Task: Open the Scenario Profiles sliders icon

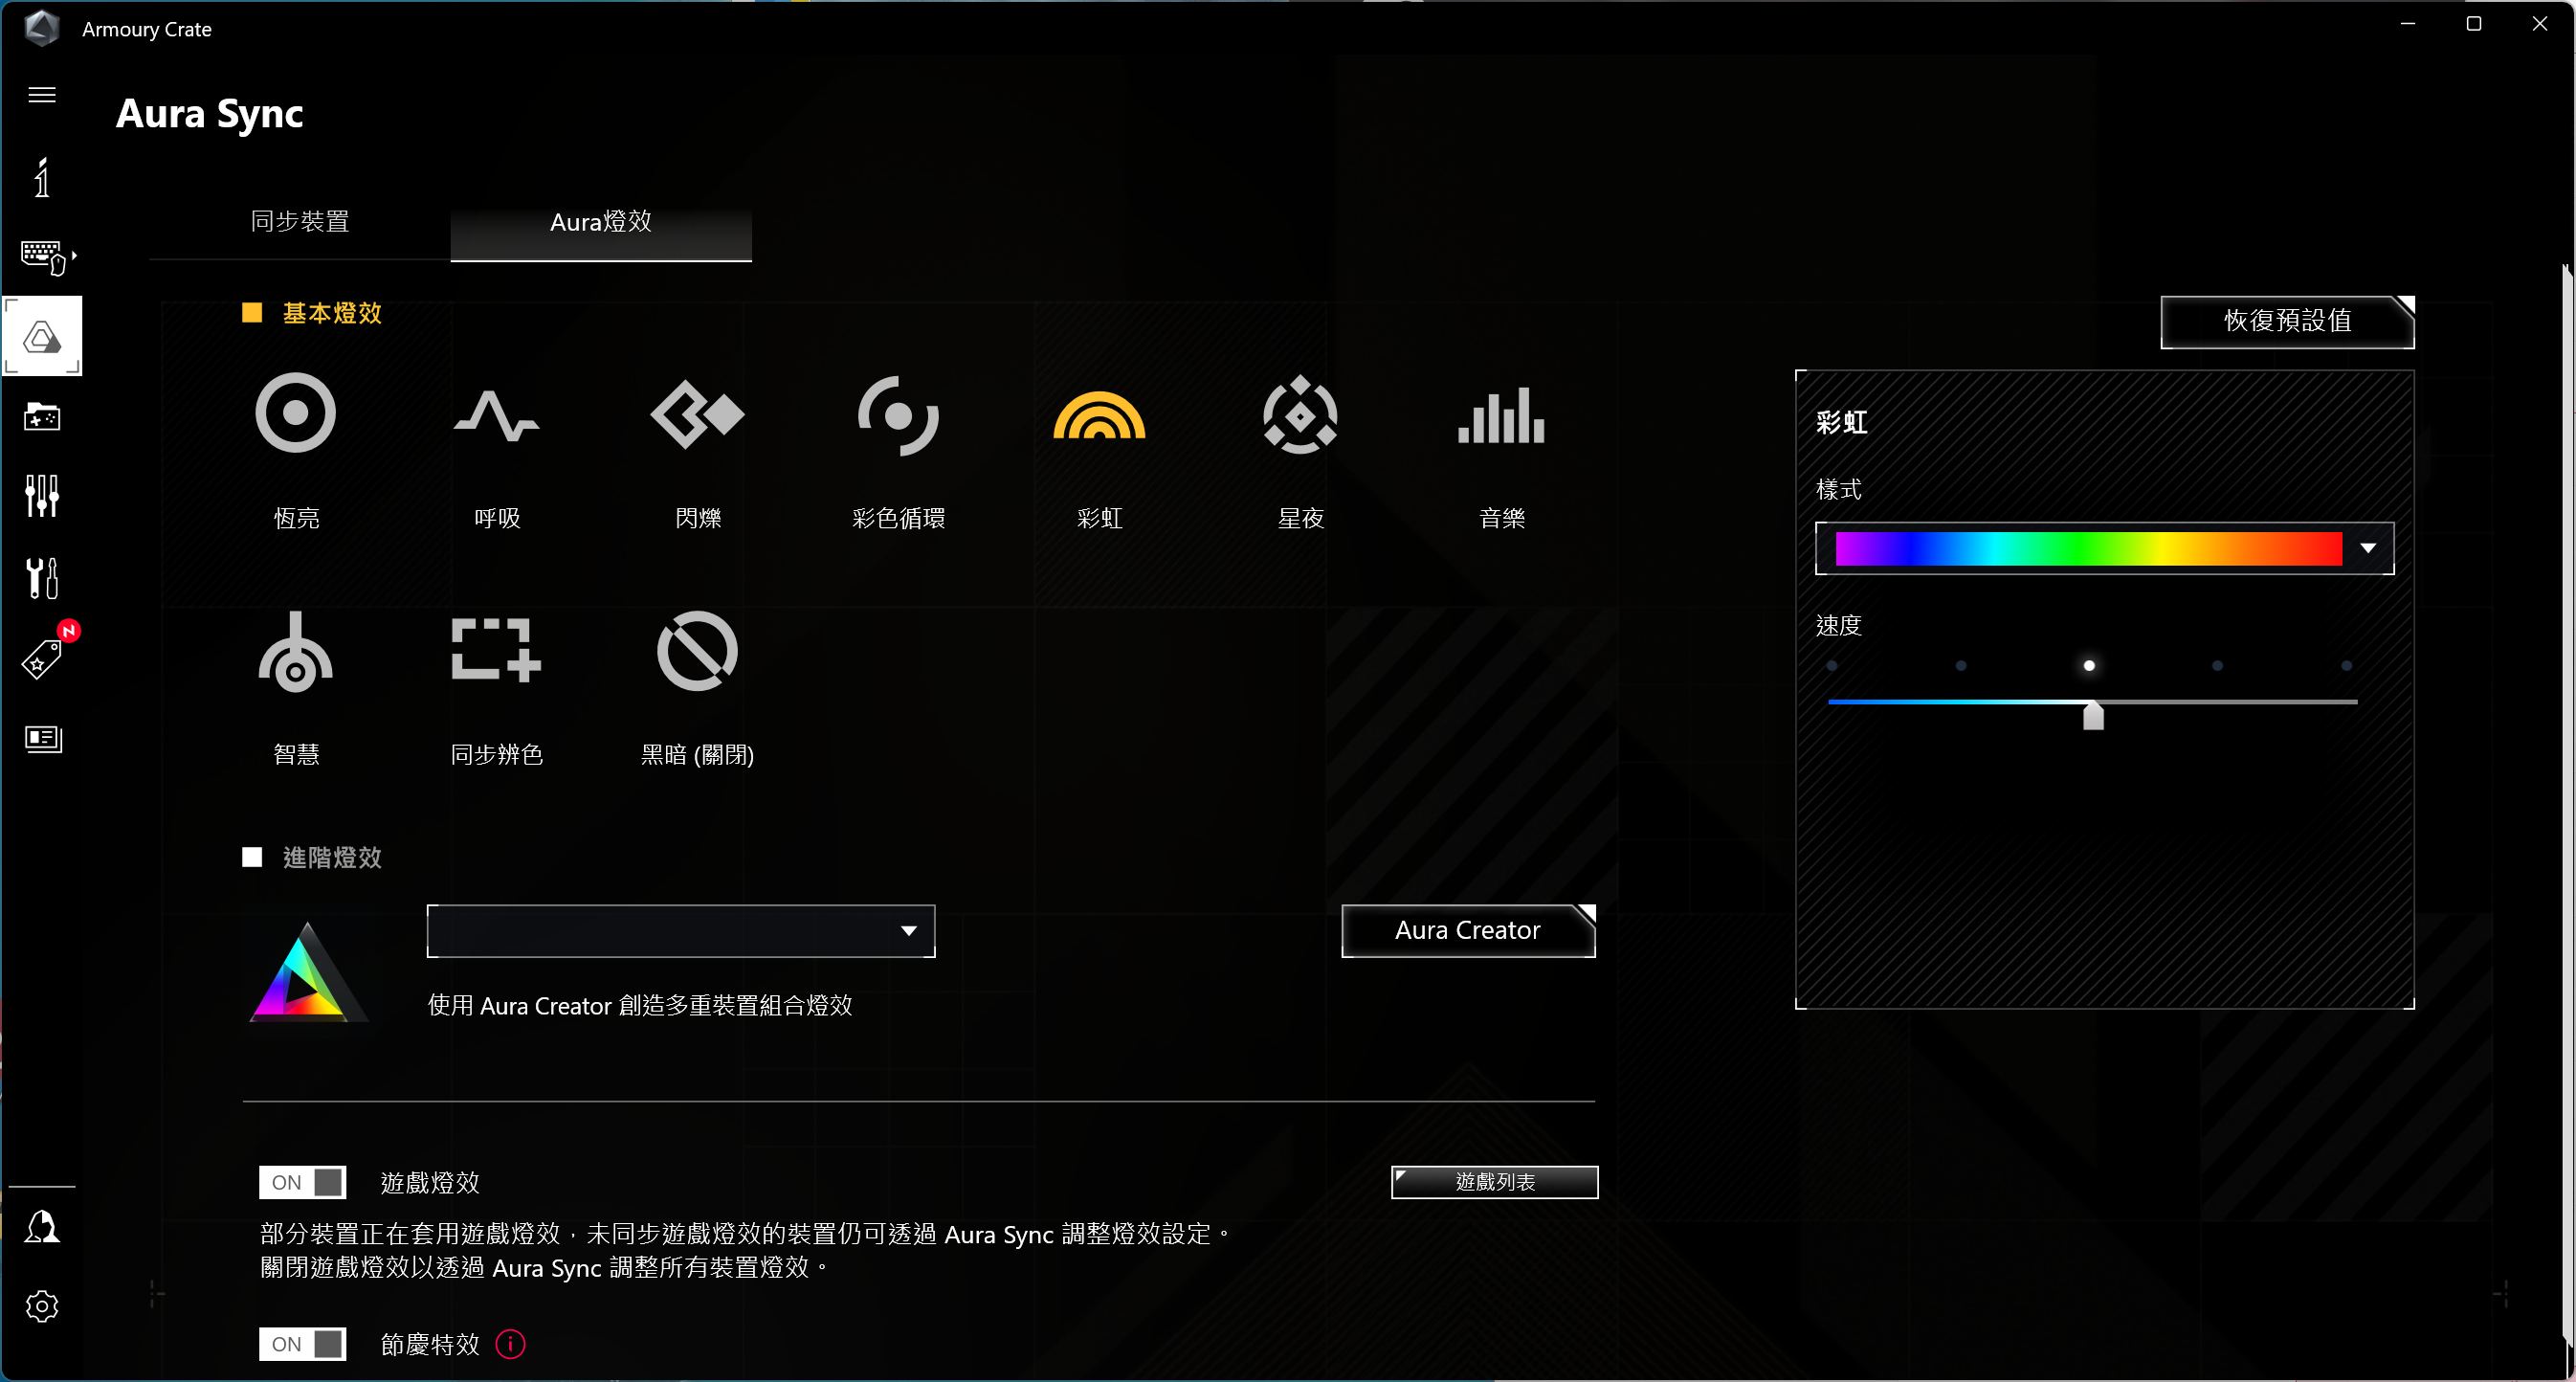Action: [42, 496]
